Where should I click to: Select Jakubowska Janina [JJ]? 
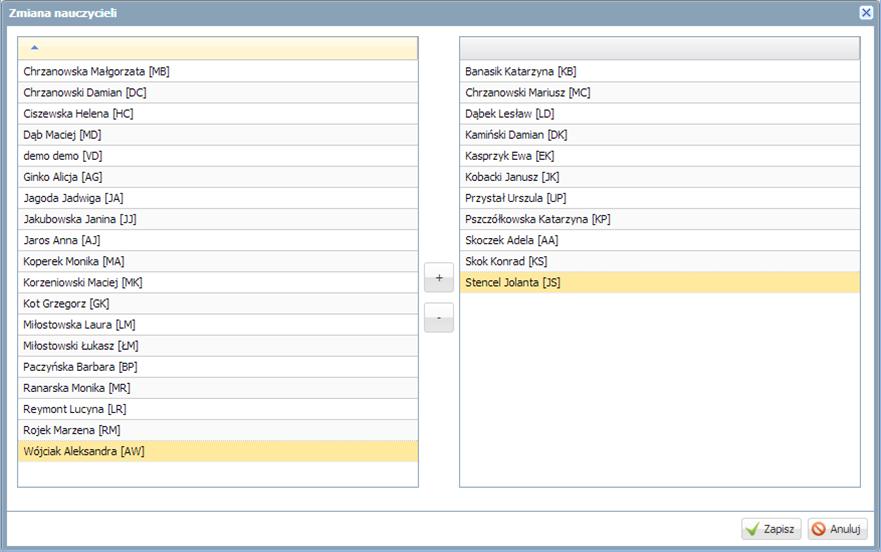(x=218, y=219)
